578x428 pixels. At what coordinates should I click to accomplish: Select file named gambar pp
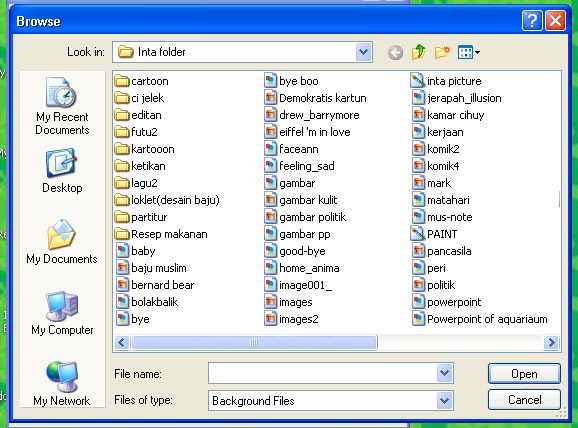tap(297, 234)
